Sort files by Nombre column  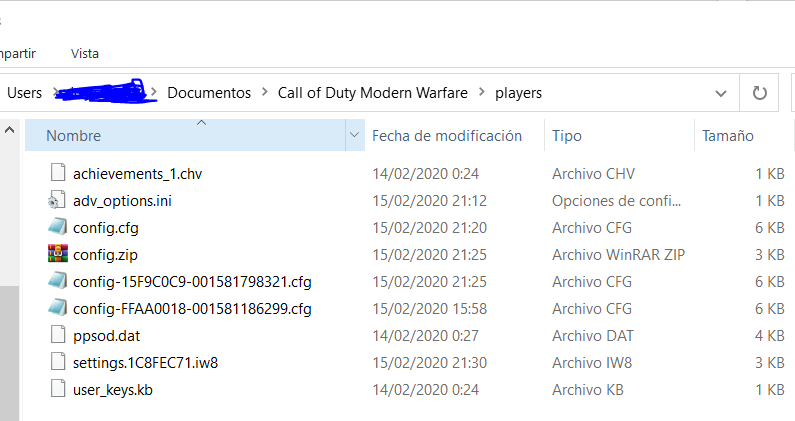[186, 135]
